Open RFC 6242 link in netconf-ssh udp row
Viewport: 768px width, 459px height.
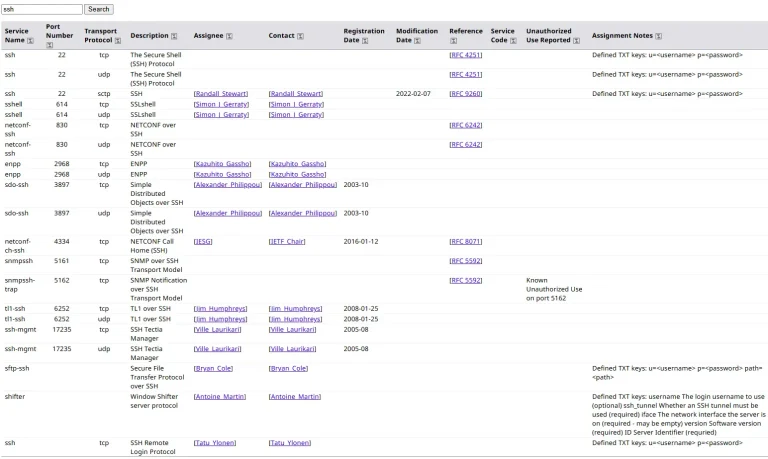coord(466,145)
